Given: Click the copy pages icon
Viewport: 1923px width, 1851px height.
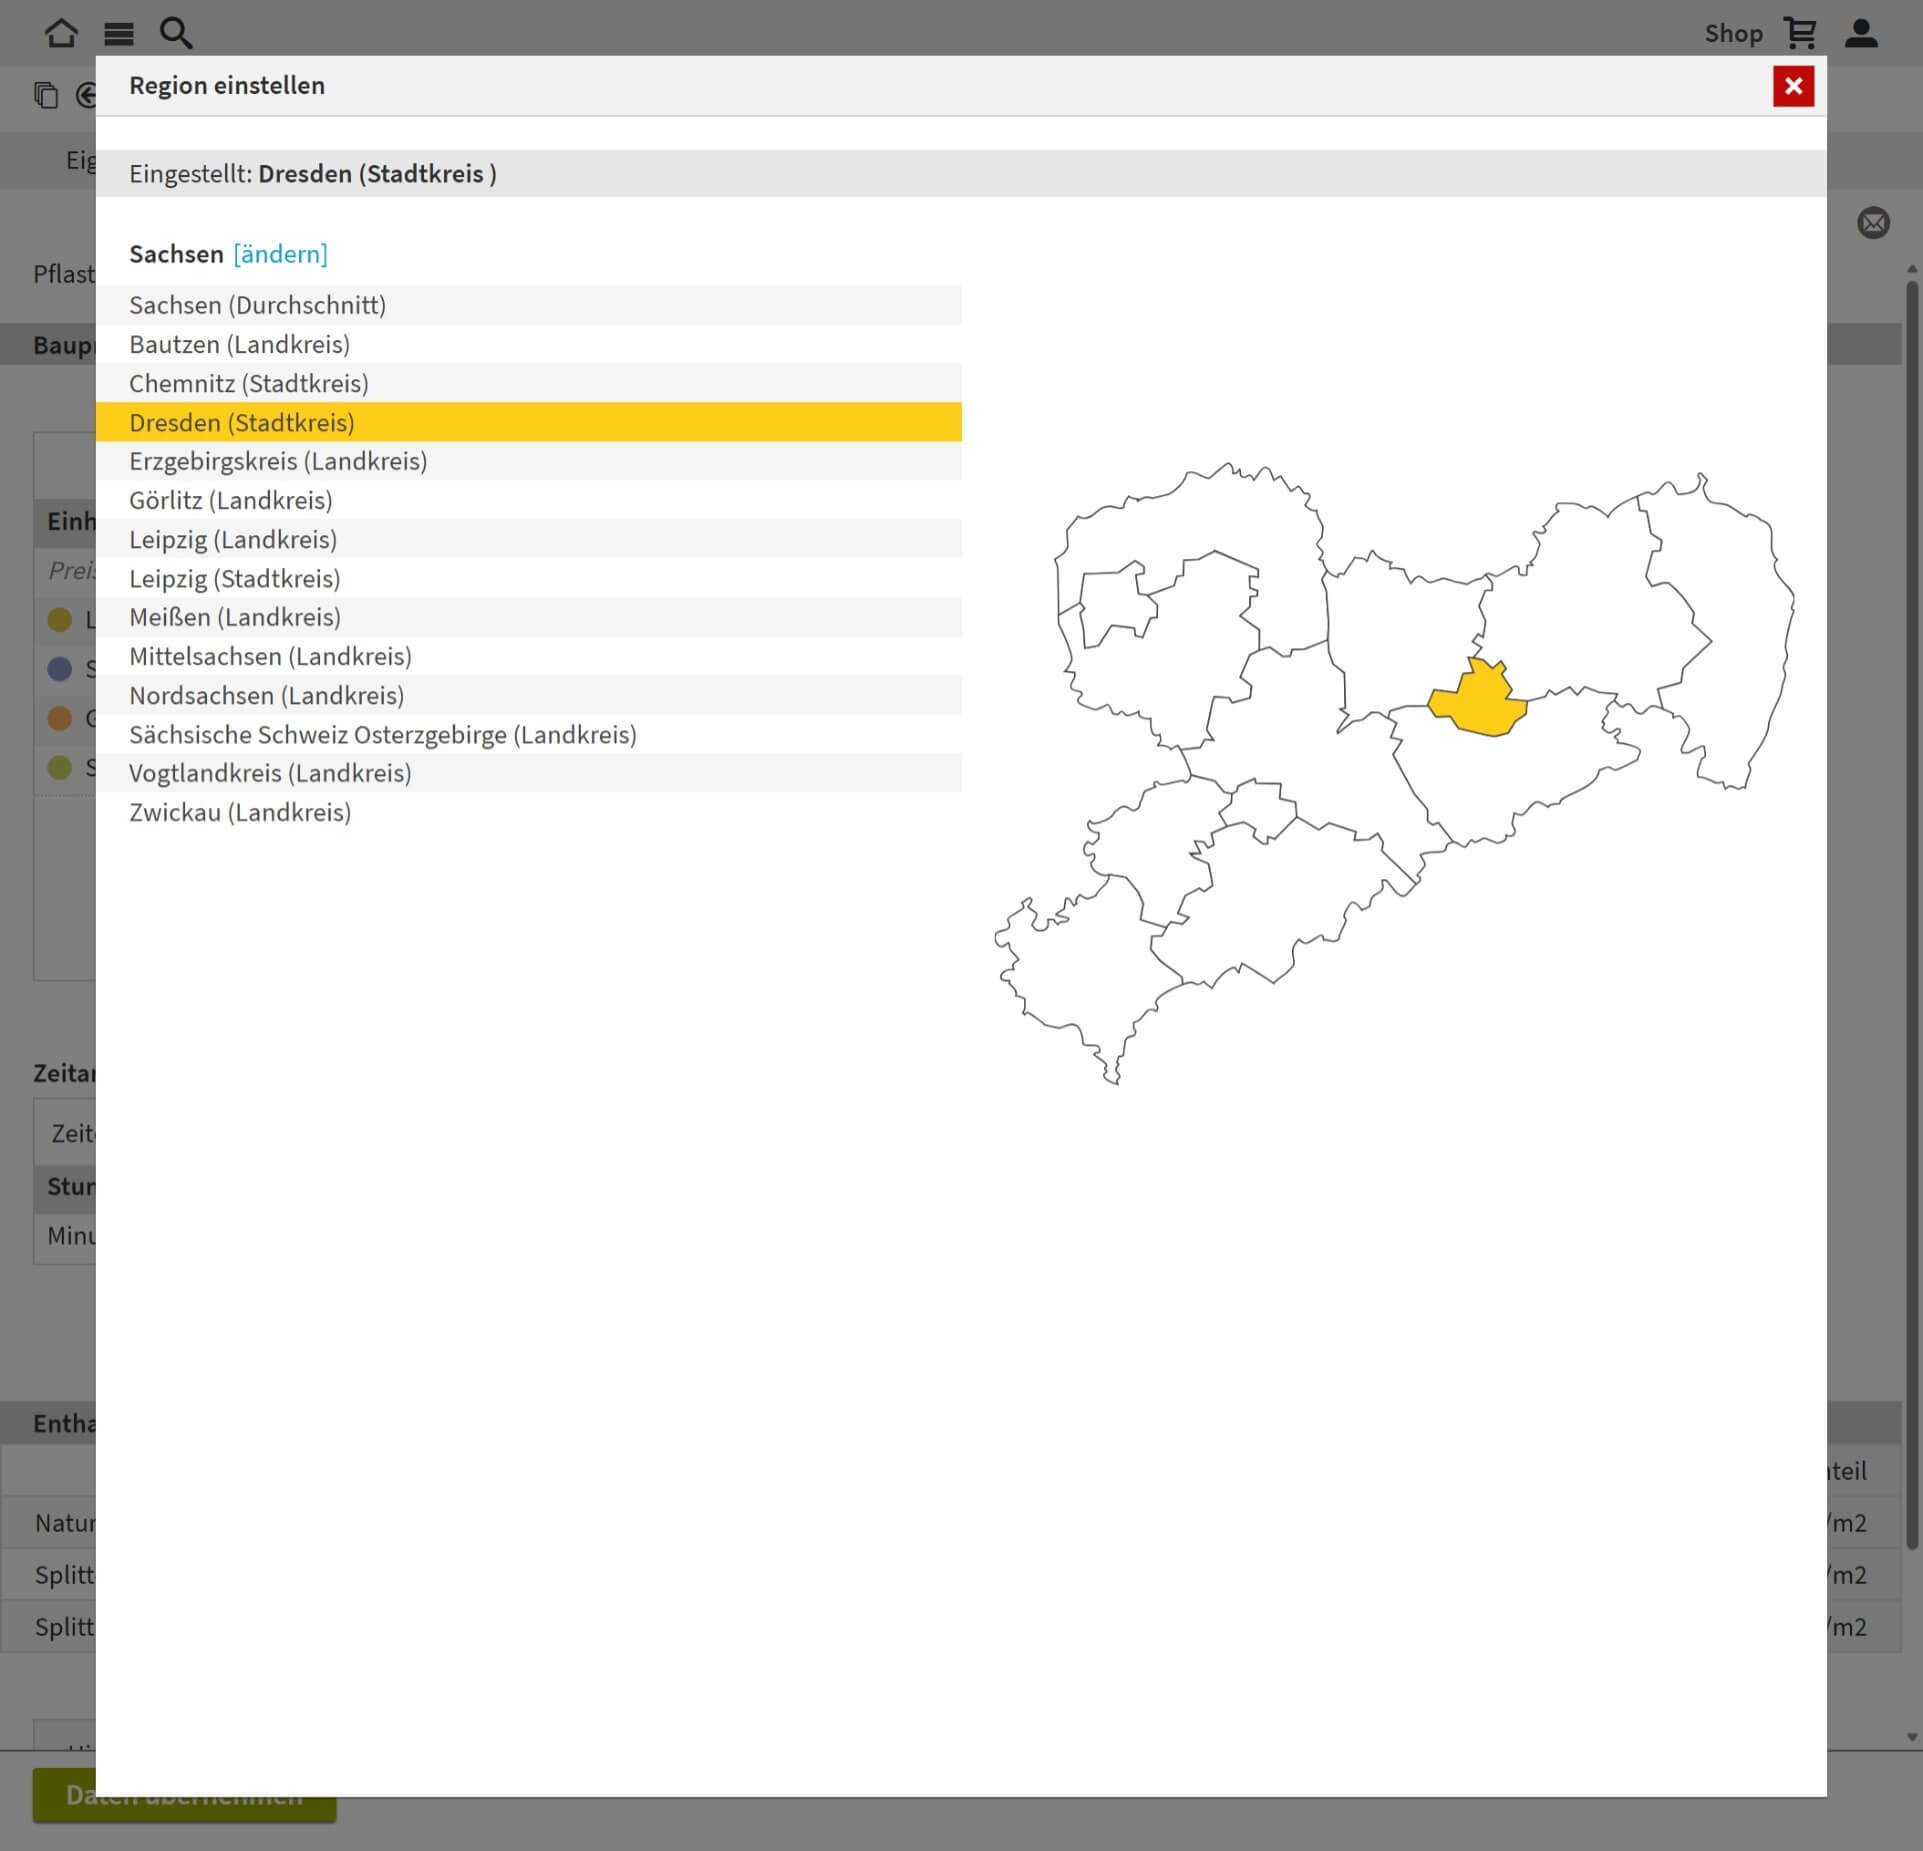Looking at the screenshot, I should tap(46, 95).
